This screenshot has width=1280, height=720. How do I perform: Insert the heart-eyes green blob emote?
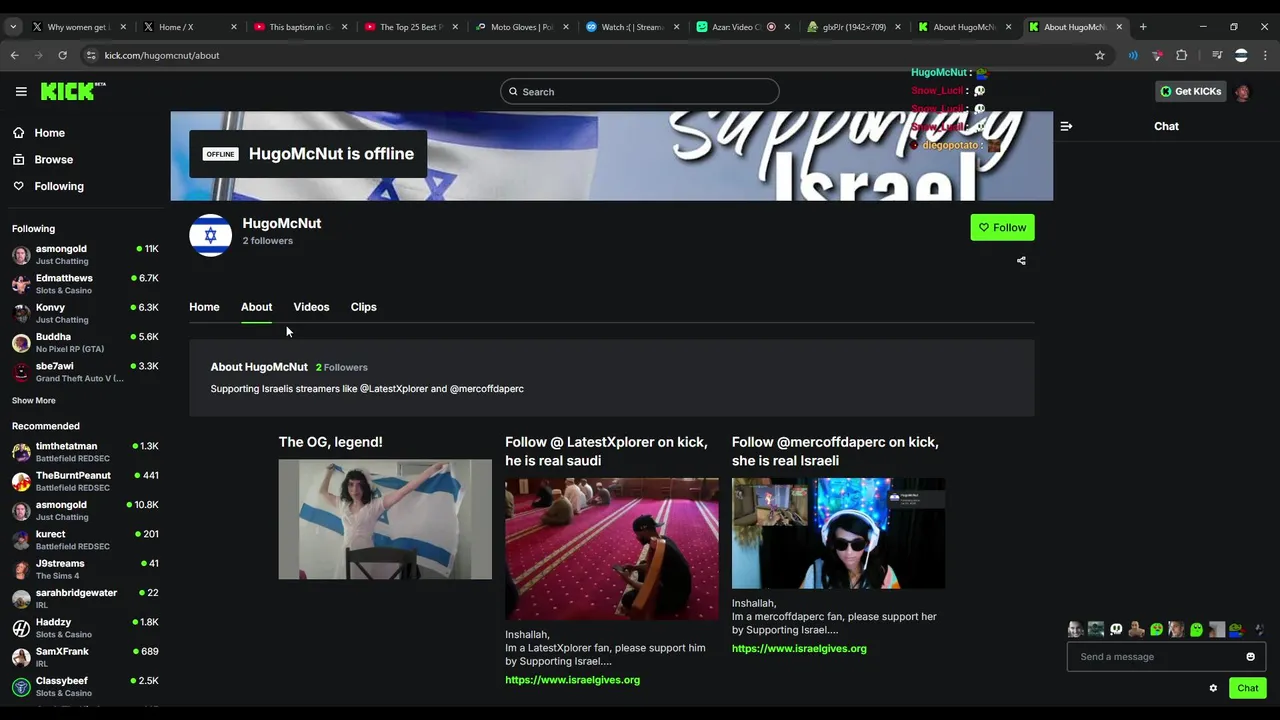[x=1156, y=630]
